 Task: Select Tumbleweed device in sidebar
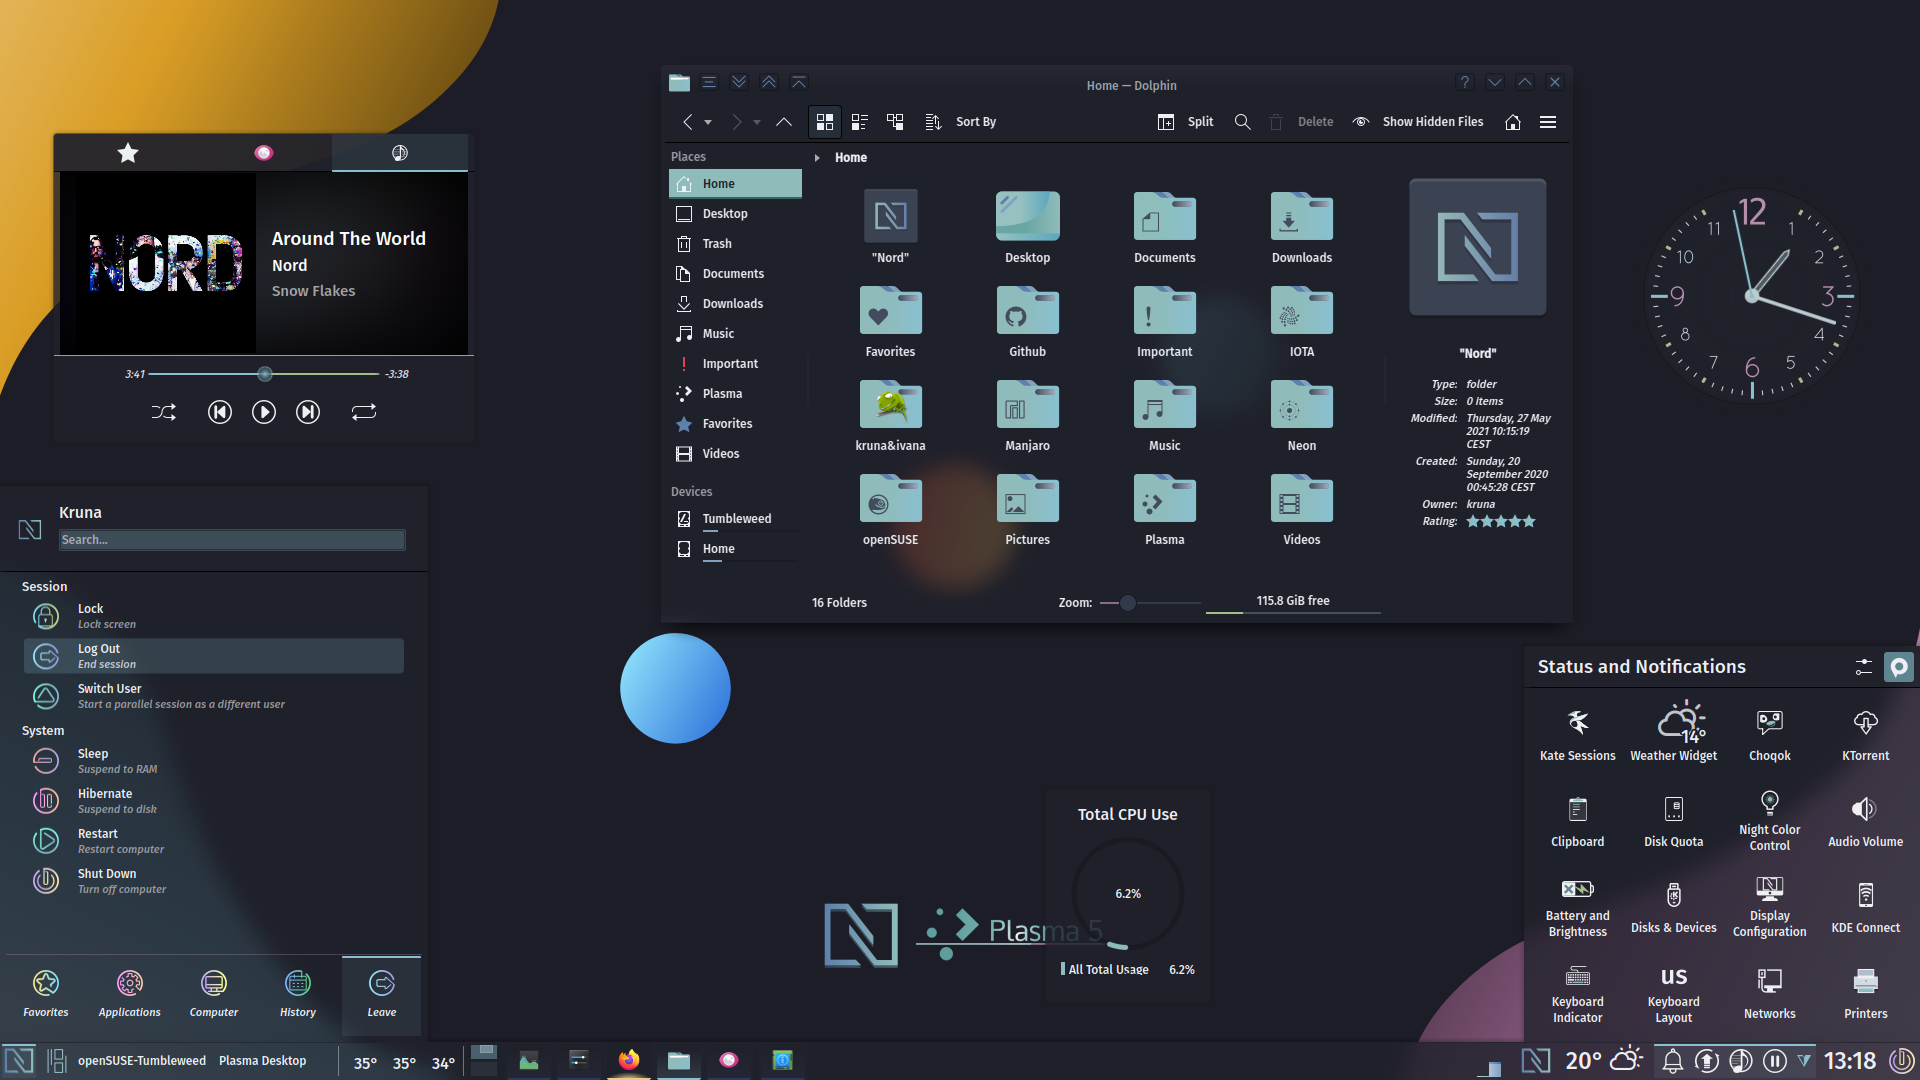[735, 519]
